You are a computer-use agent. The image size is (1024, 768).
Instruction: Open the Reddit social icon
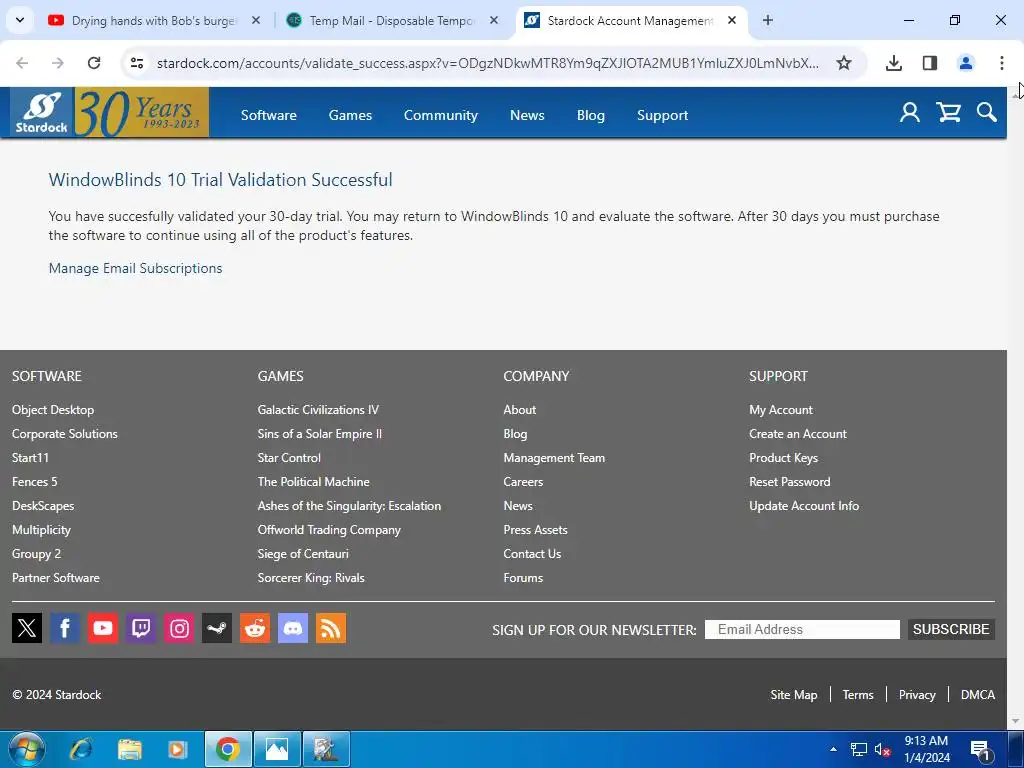coord(255,628)
